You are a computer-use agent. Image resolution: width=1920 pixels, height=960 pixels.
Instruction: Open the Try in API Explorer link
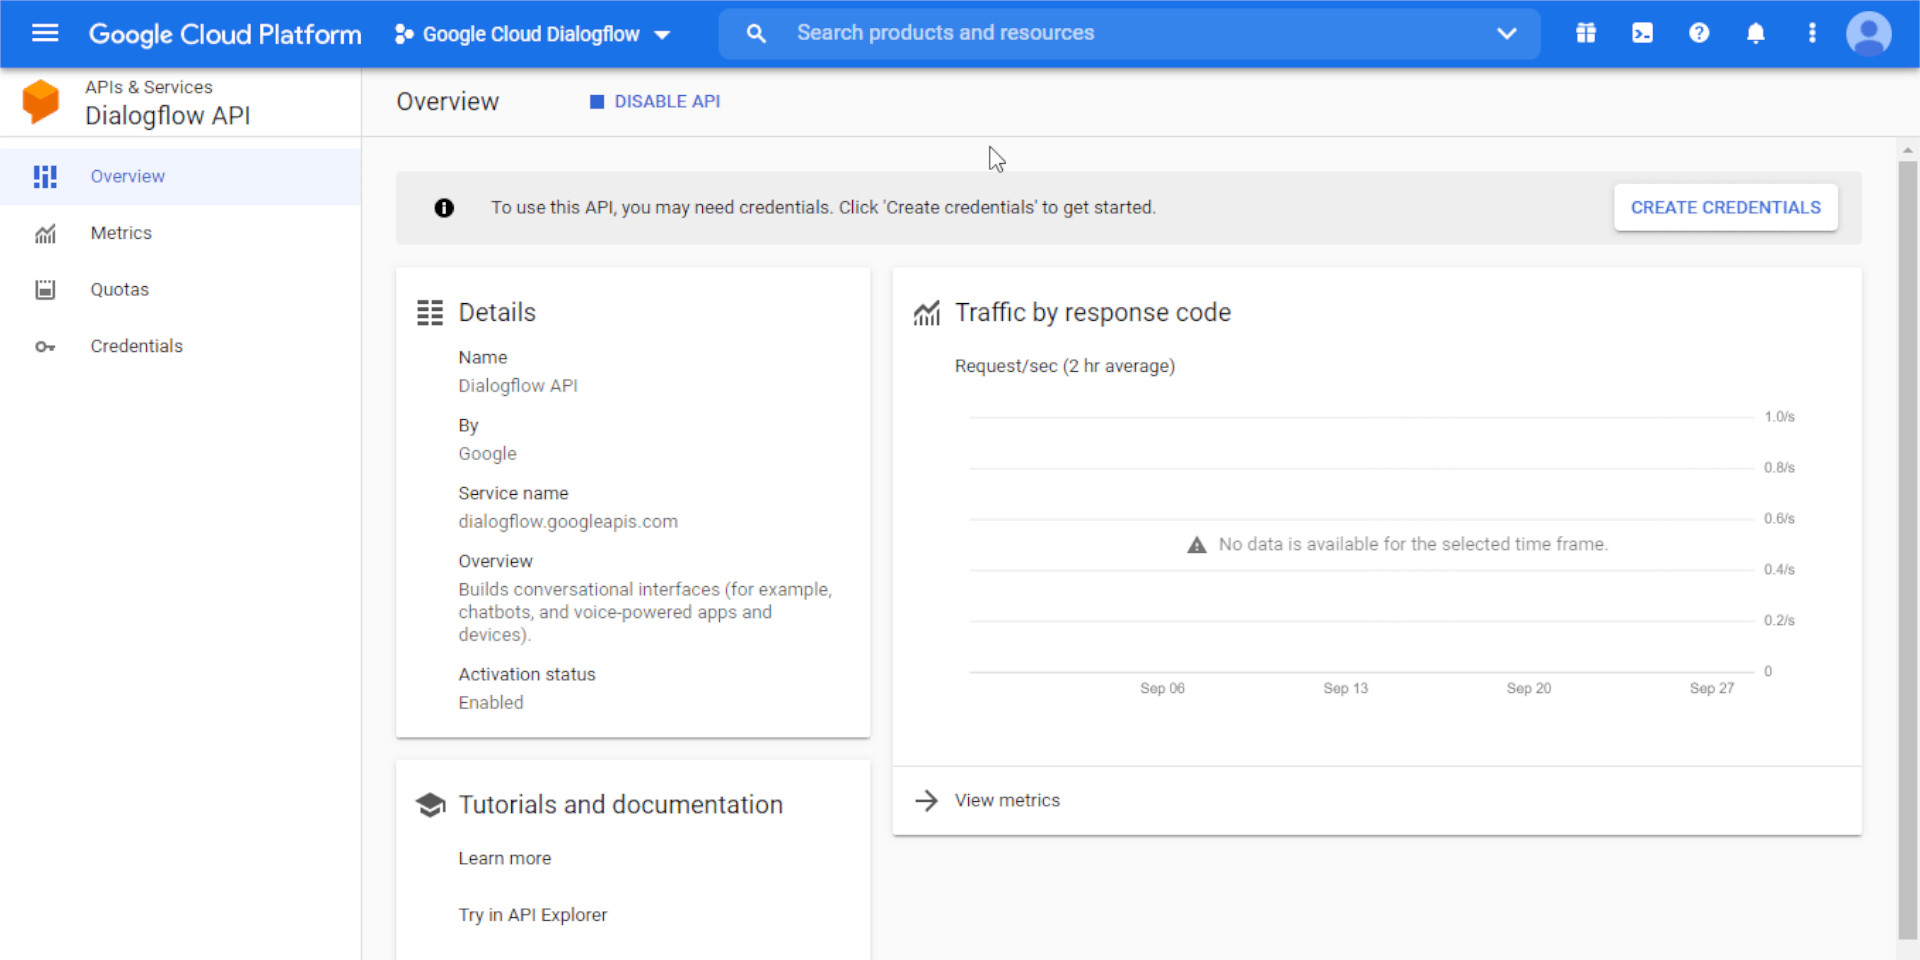(x=532, y=915)
